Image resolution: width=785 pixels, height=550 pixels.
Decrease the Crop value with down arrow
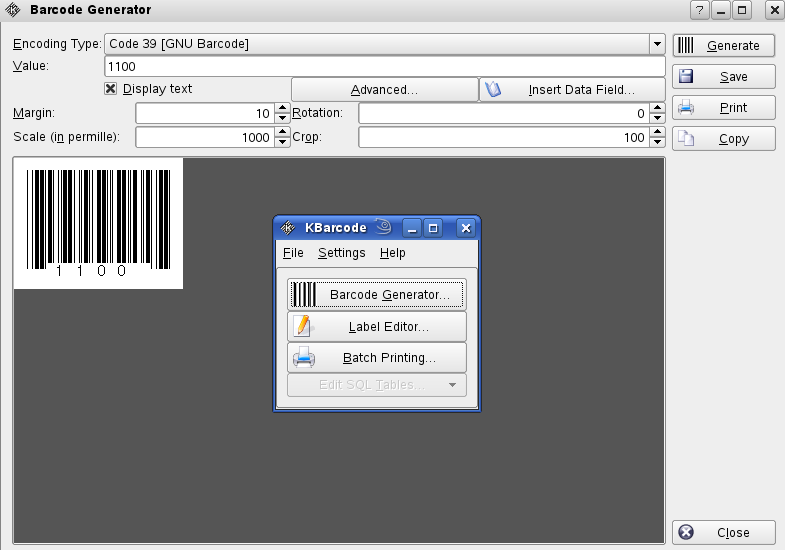click(x=657, y=143)
